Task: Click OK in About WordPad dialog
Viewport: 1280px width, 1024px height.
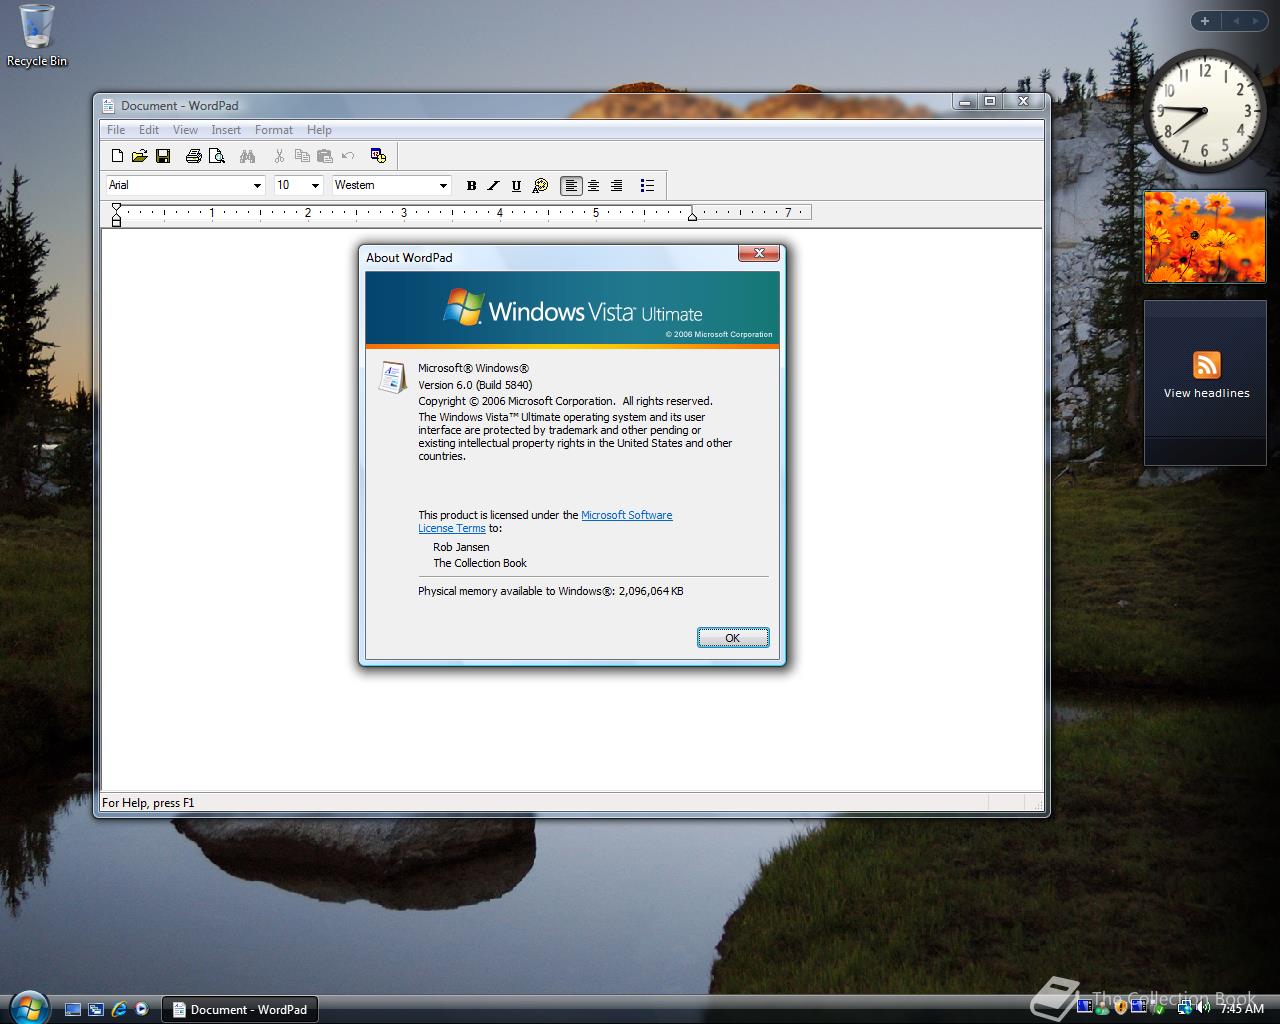Action: pyautogui.click(x=733, y=638)
